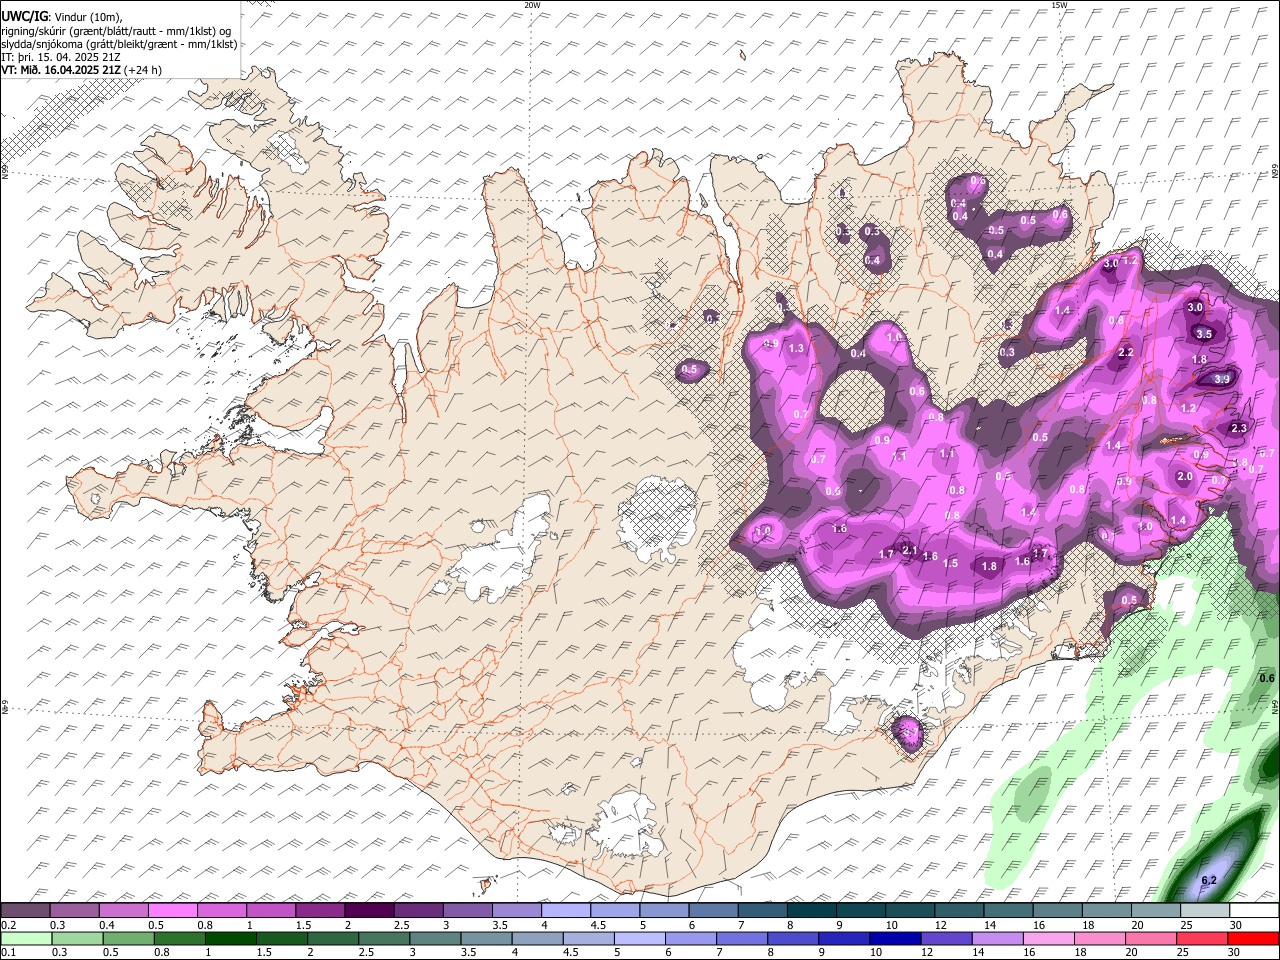Pick the bright red above-30 rain legend swatch
Image resolution: width=1280 pixels, height=960 pixels.
click(1254, 938)
